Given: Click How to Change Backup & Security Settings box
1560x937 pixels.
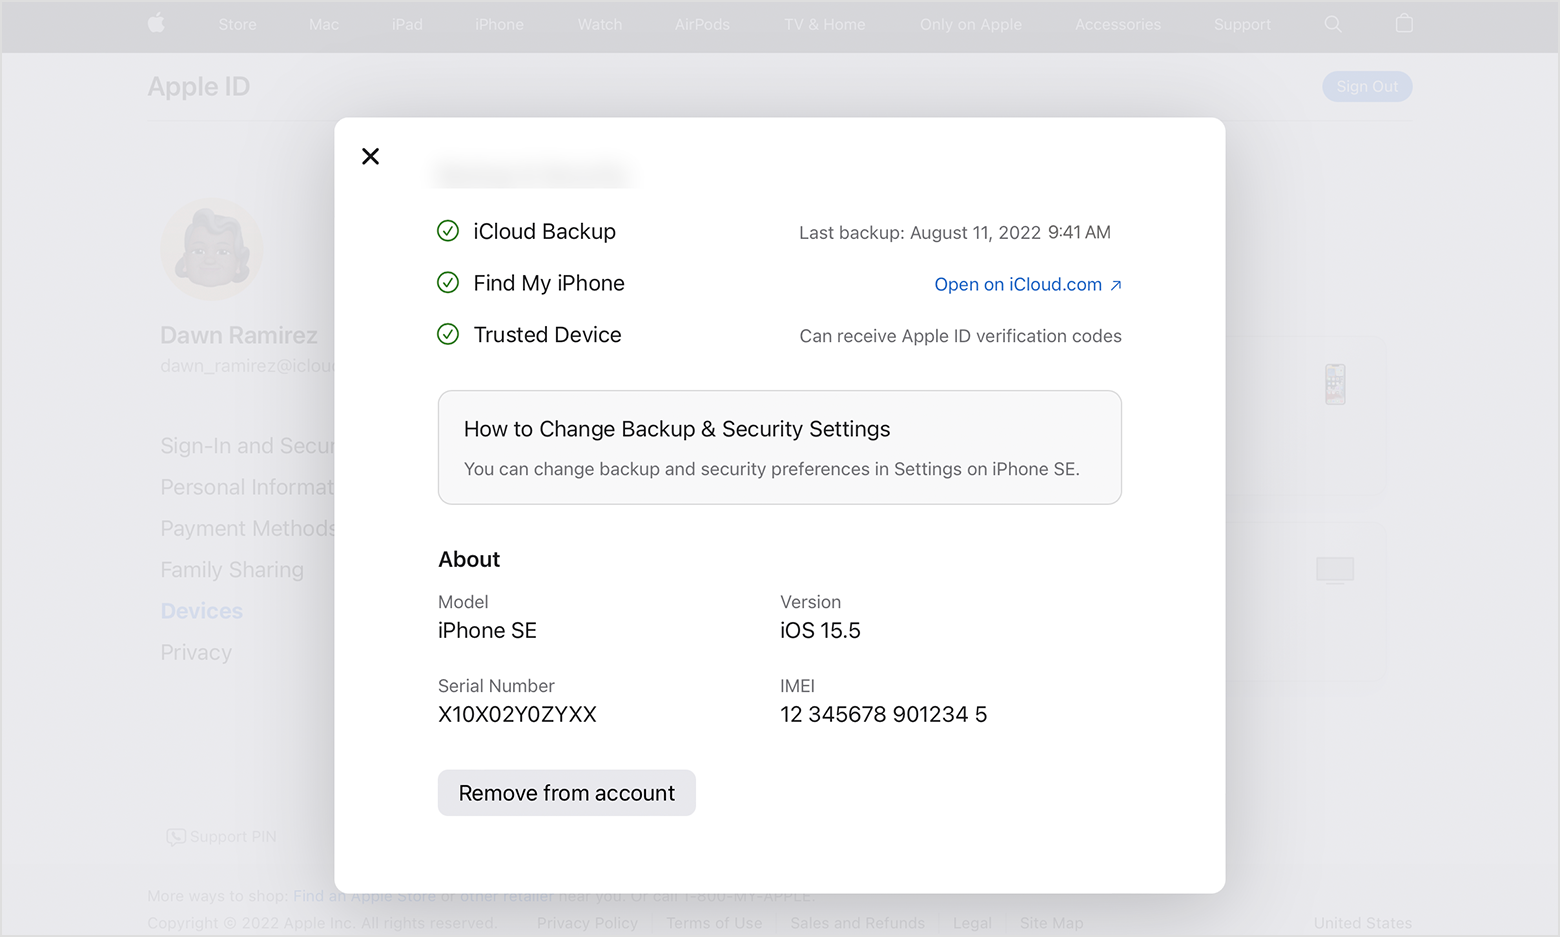Looking at the screenshot, I should (x=780, y=447).
